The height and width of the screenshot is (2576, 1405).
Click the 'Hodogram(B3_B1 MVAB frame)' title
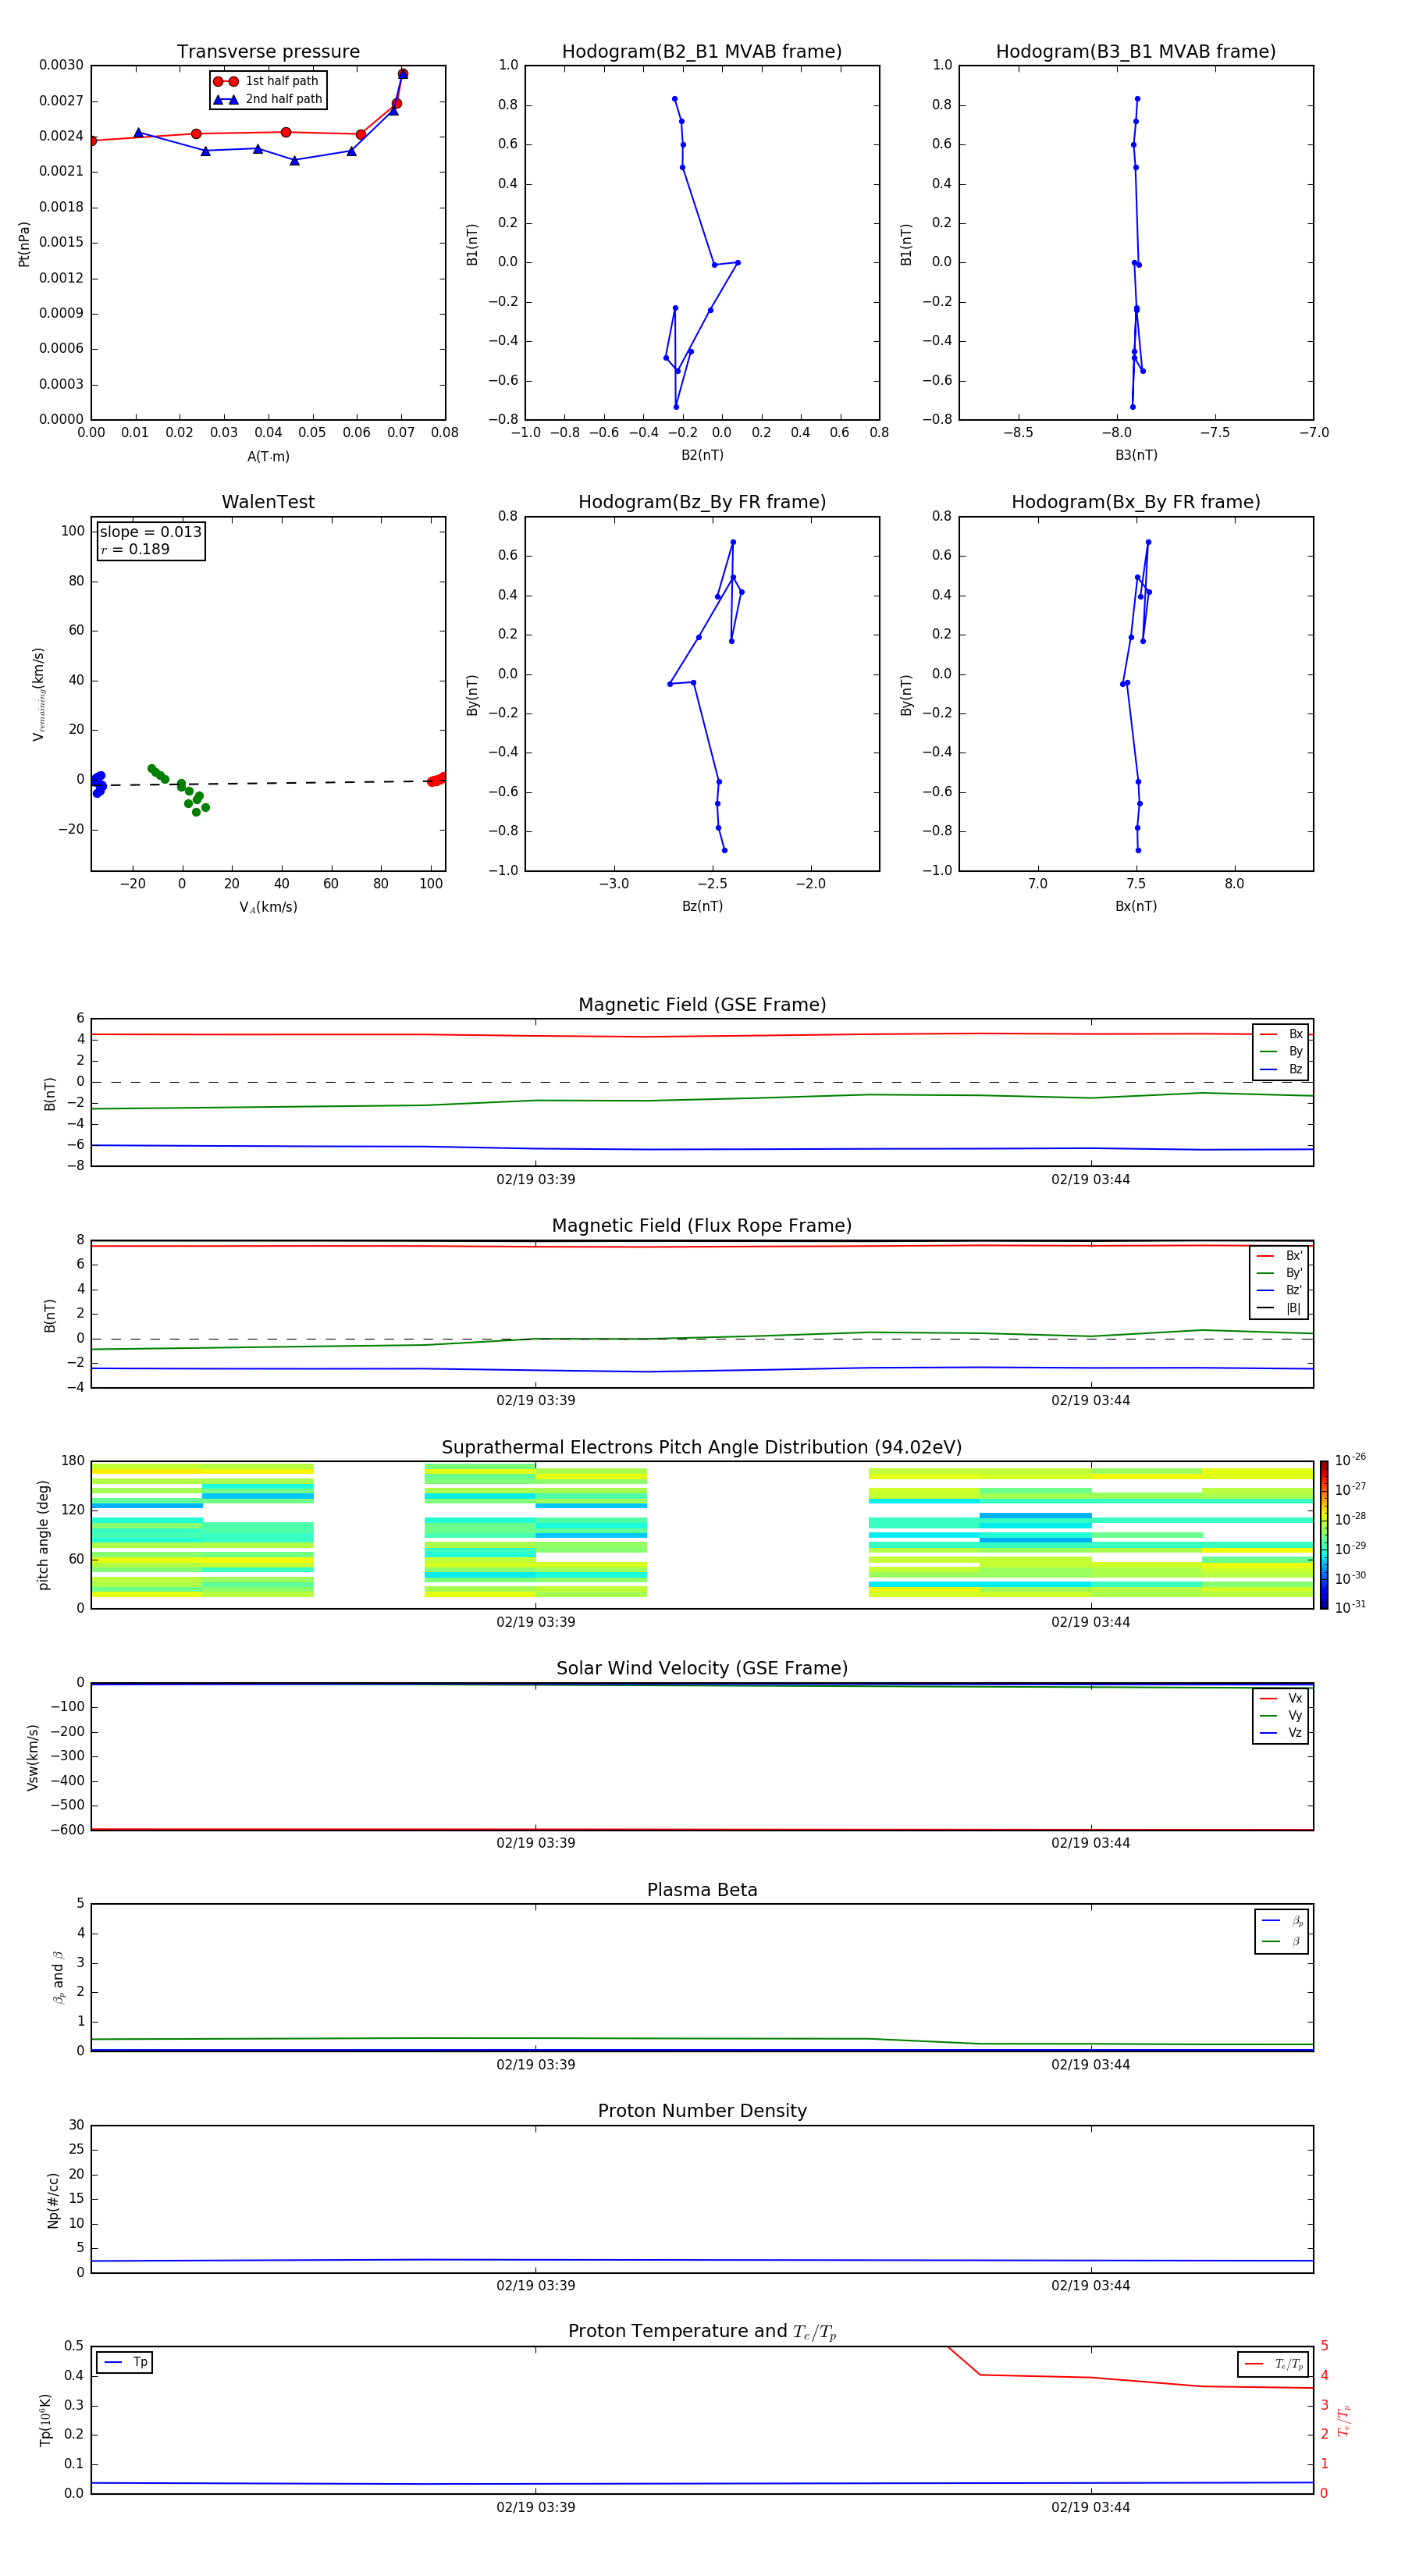1136,52
